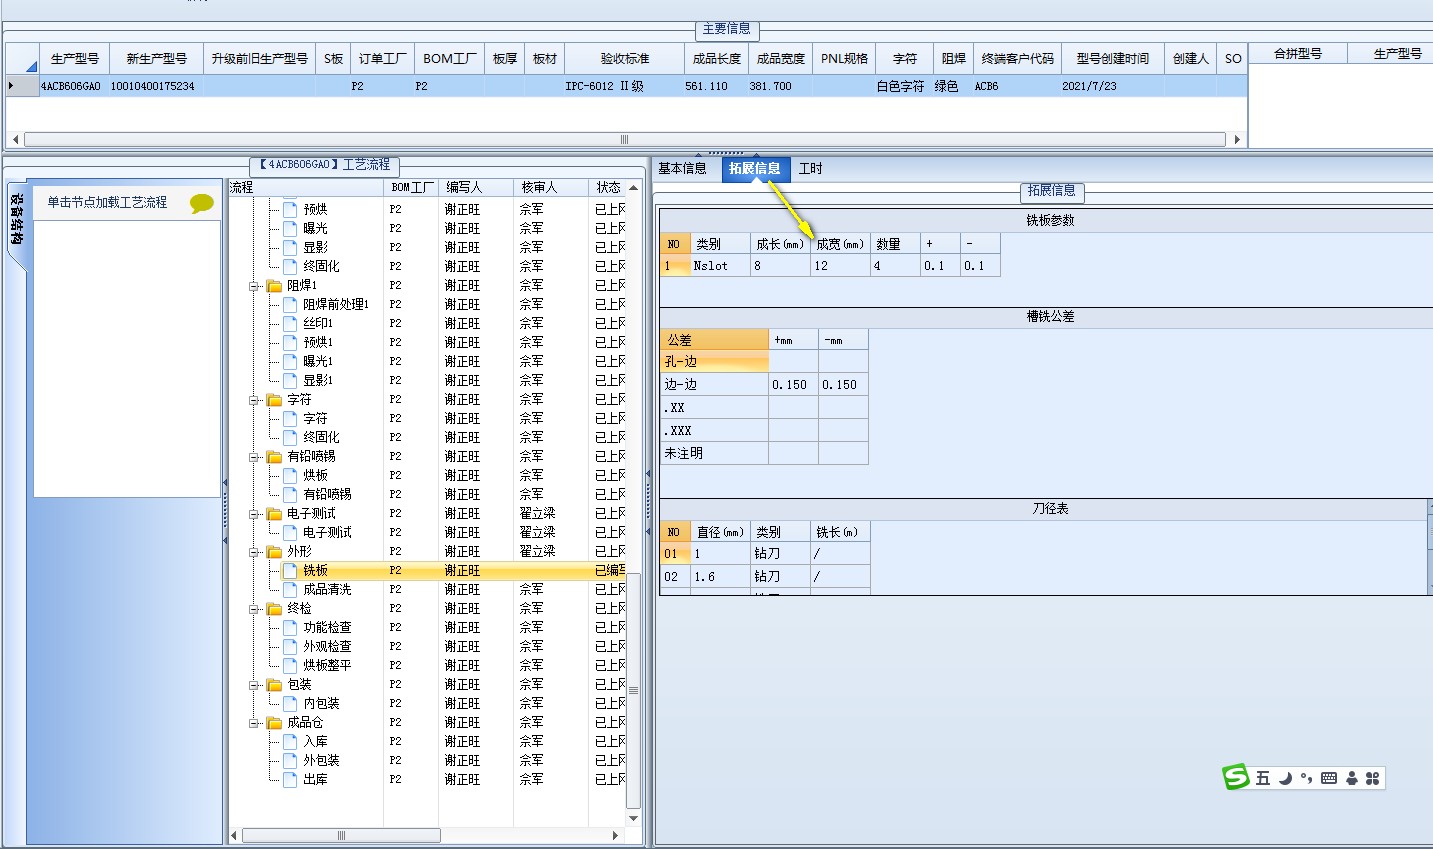
Task: Click the document icon beside 丝印1
Action: (290, 324)
